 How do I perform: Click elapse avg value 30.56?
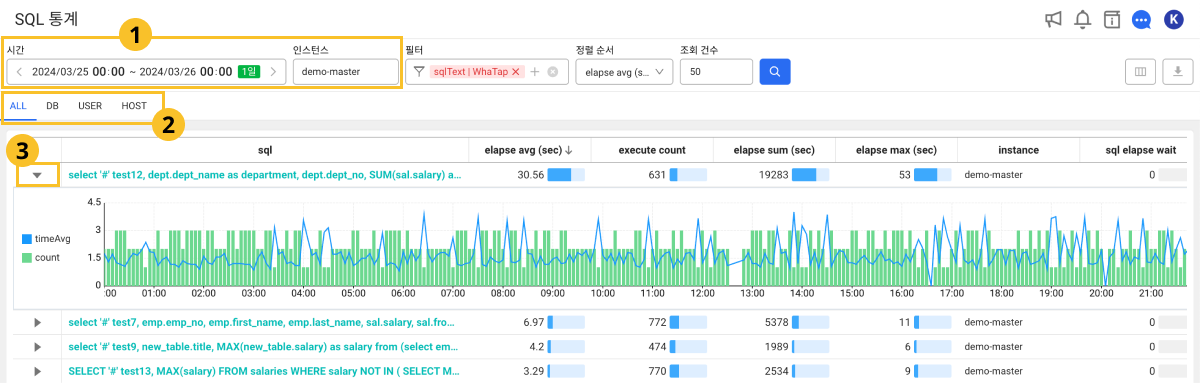(x=530, y=175)
